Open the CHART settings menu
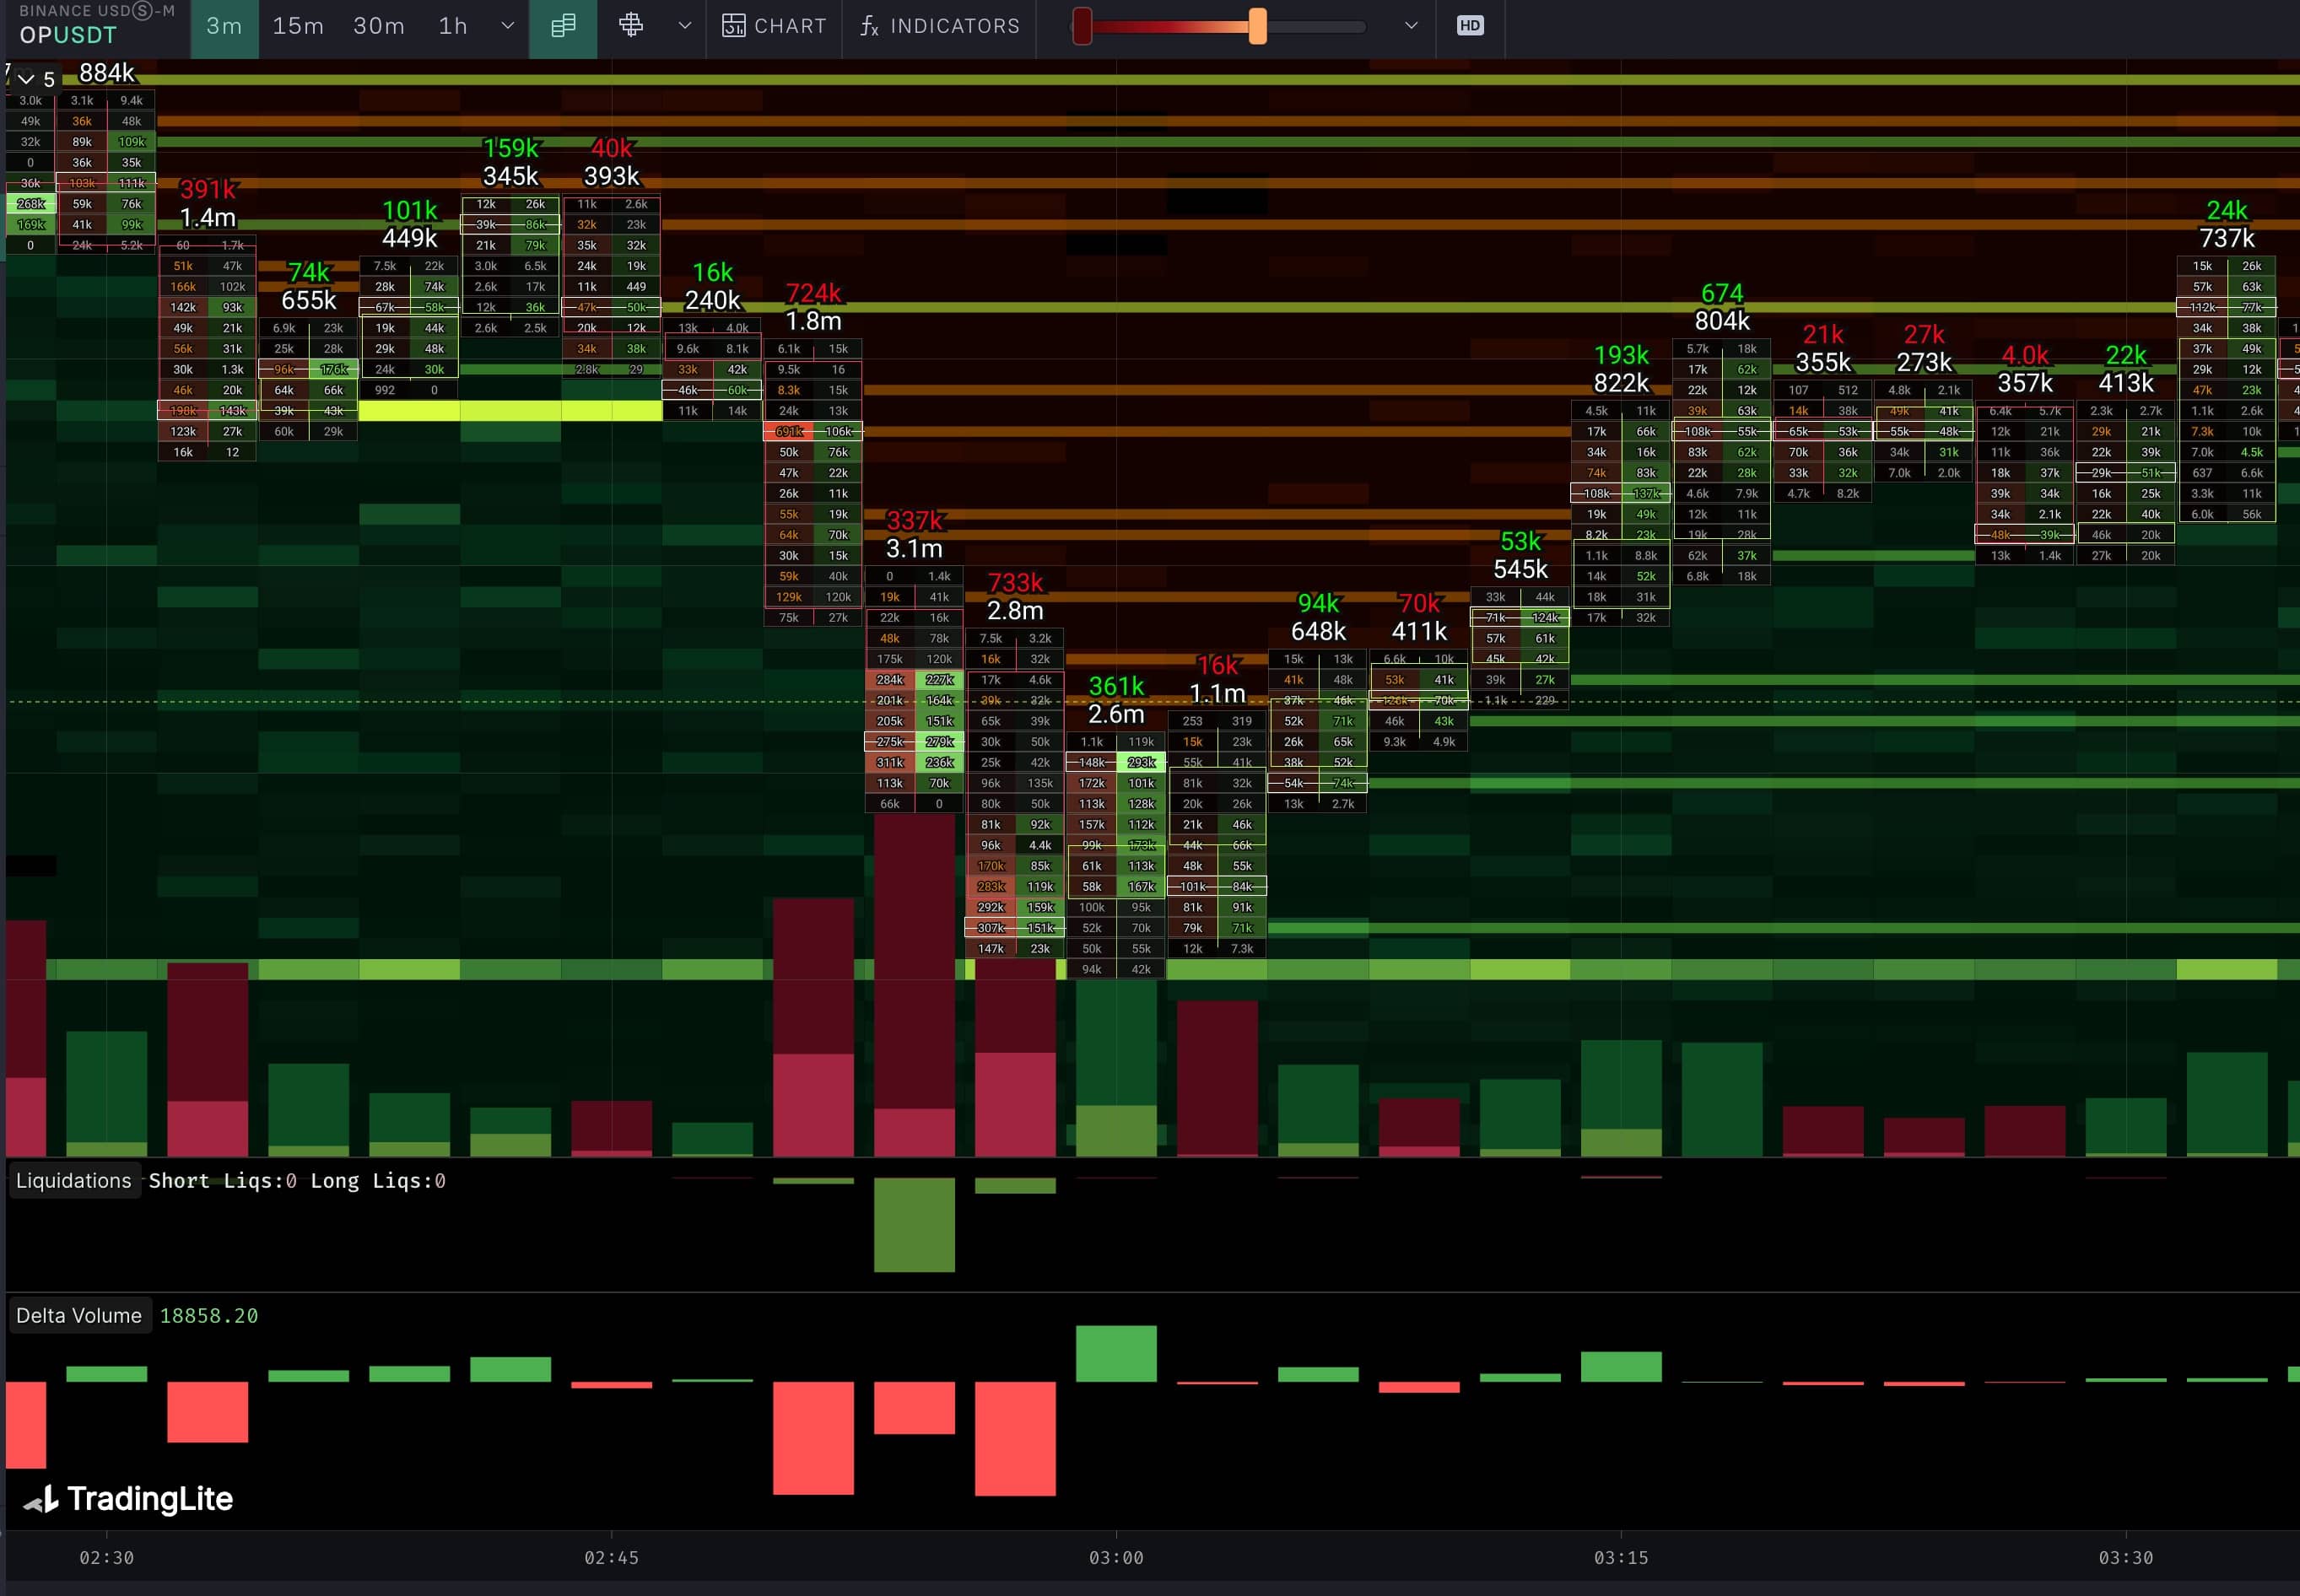Screen dimensions: 2300x1596 pyautogui.click(x=775, y=26)
